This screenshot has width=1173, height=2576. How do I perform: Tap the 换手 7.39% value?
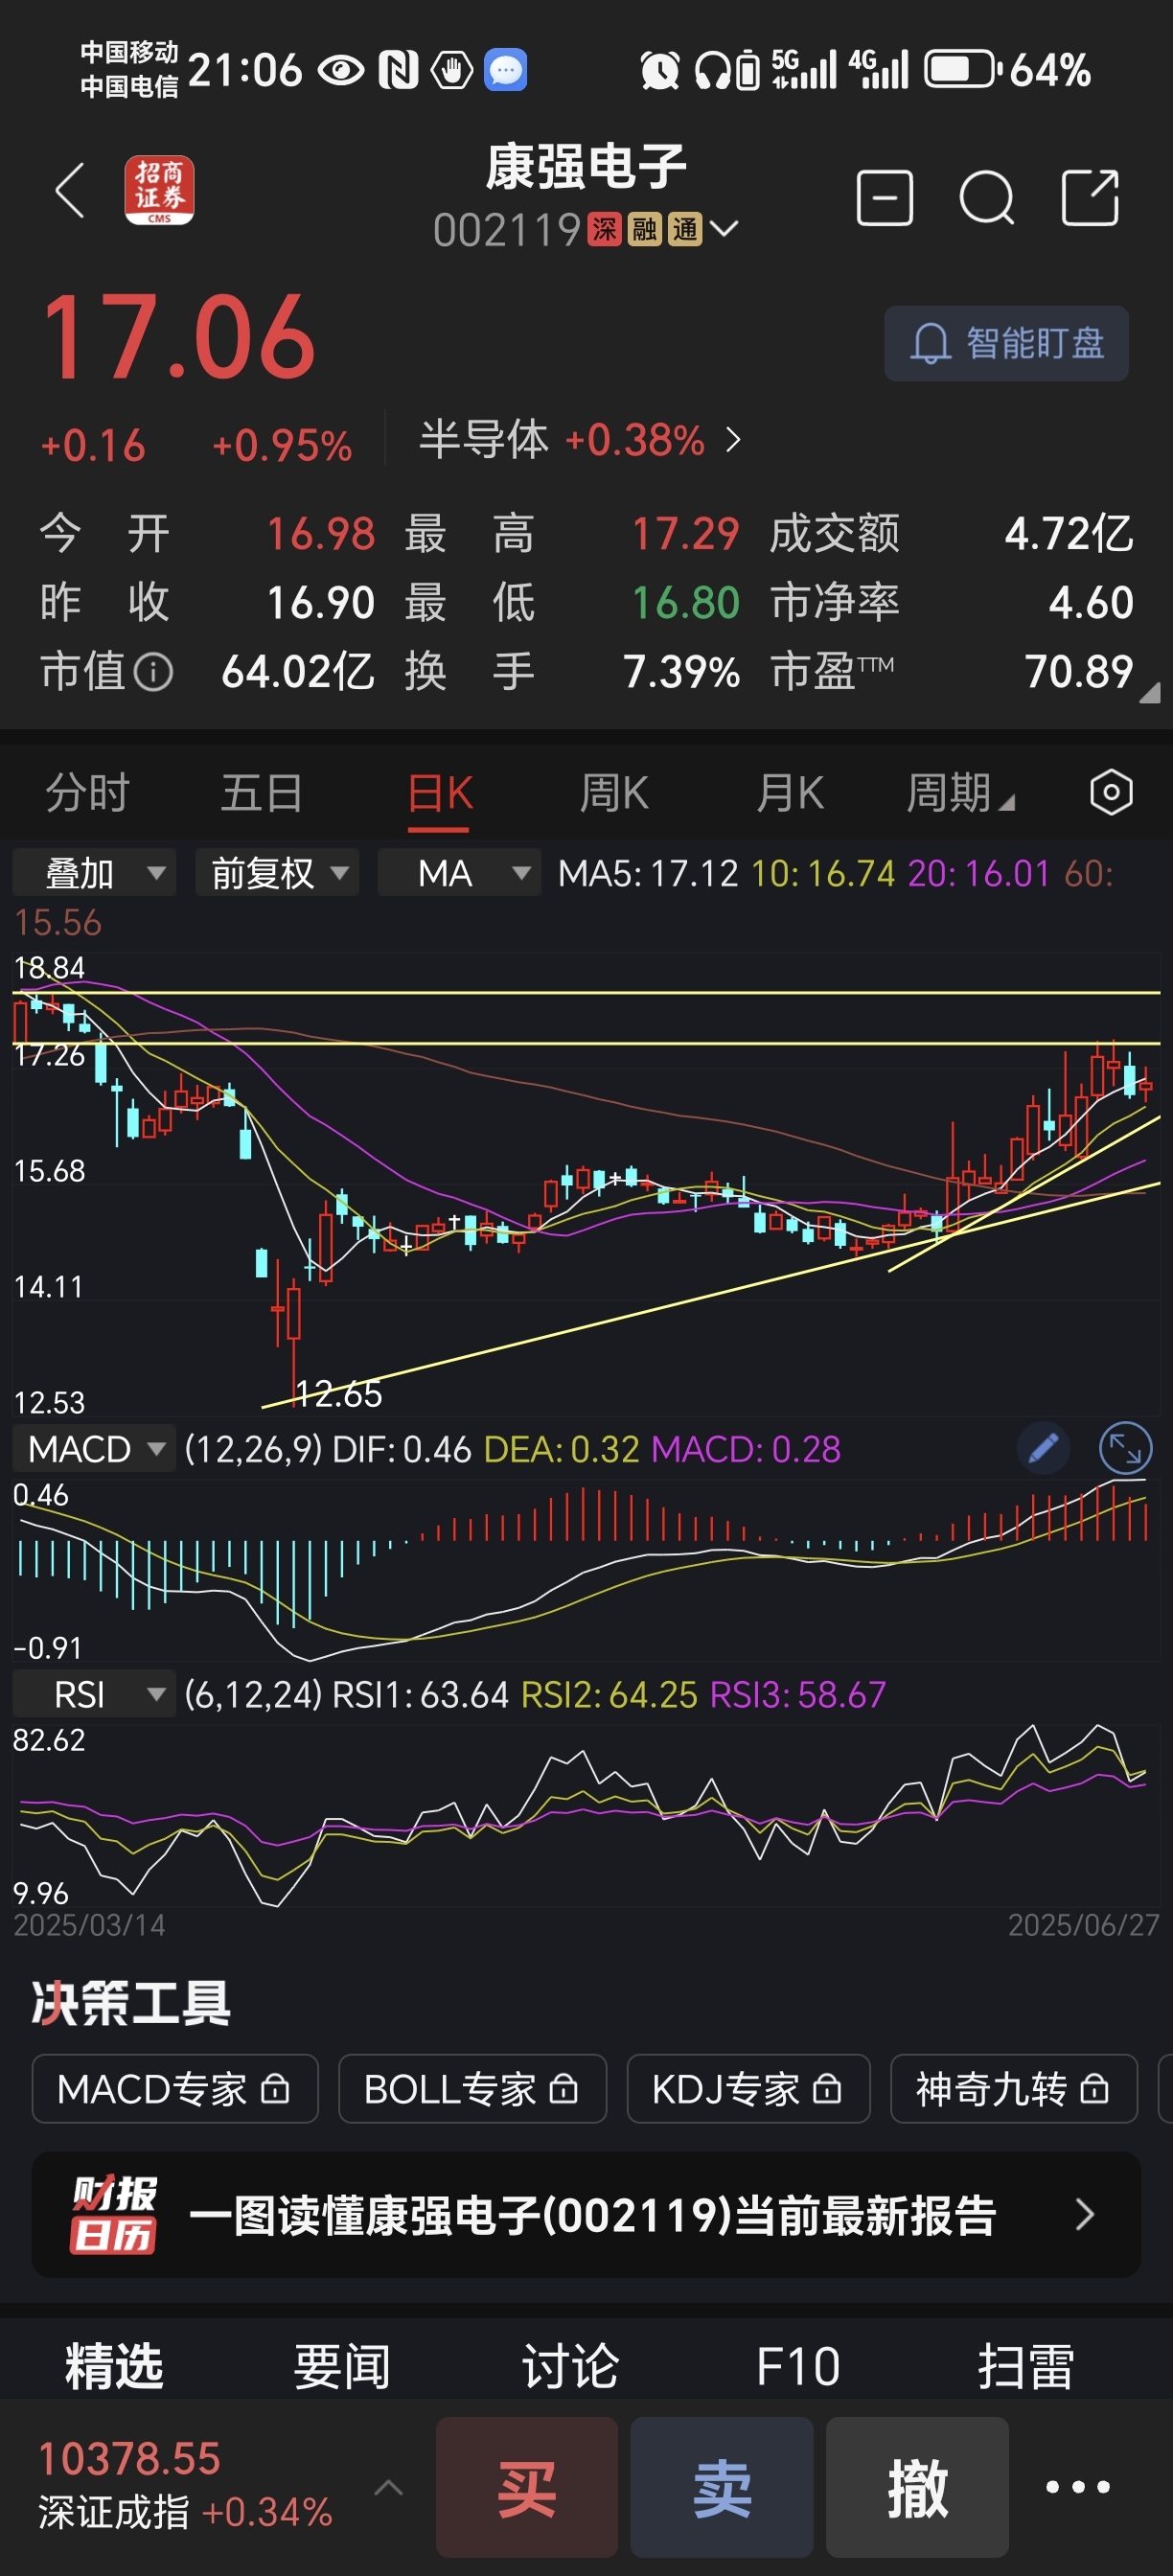tap(681, 672)
